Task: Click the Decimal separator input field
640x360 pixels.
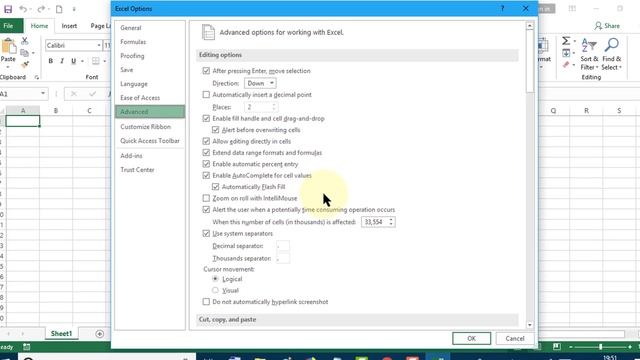Action: pyautogui.click(x=283, y=246)
